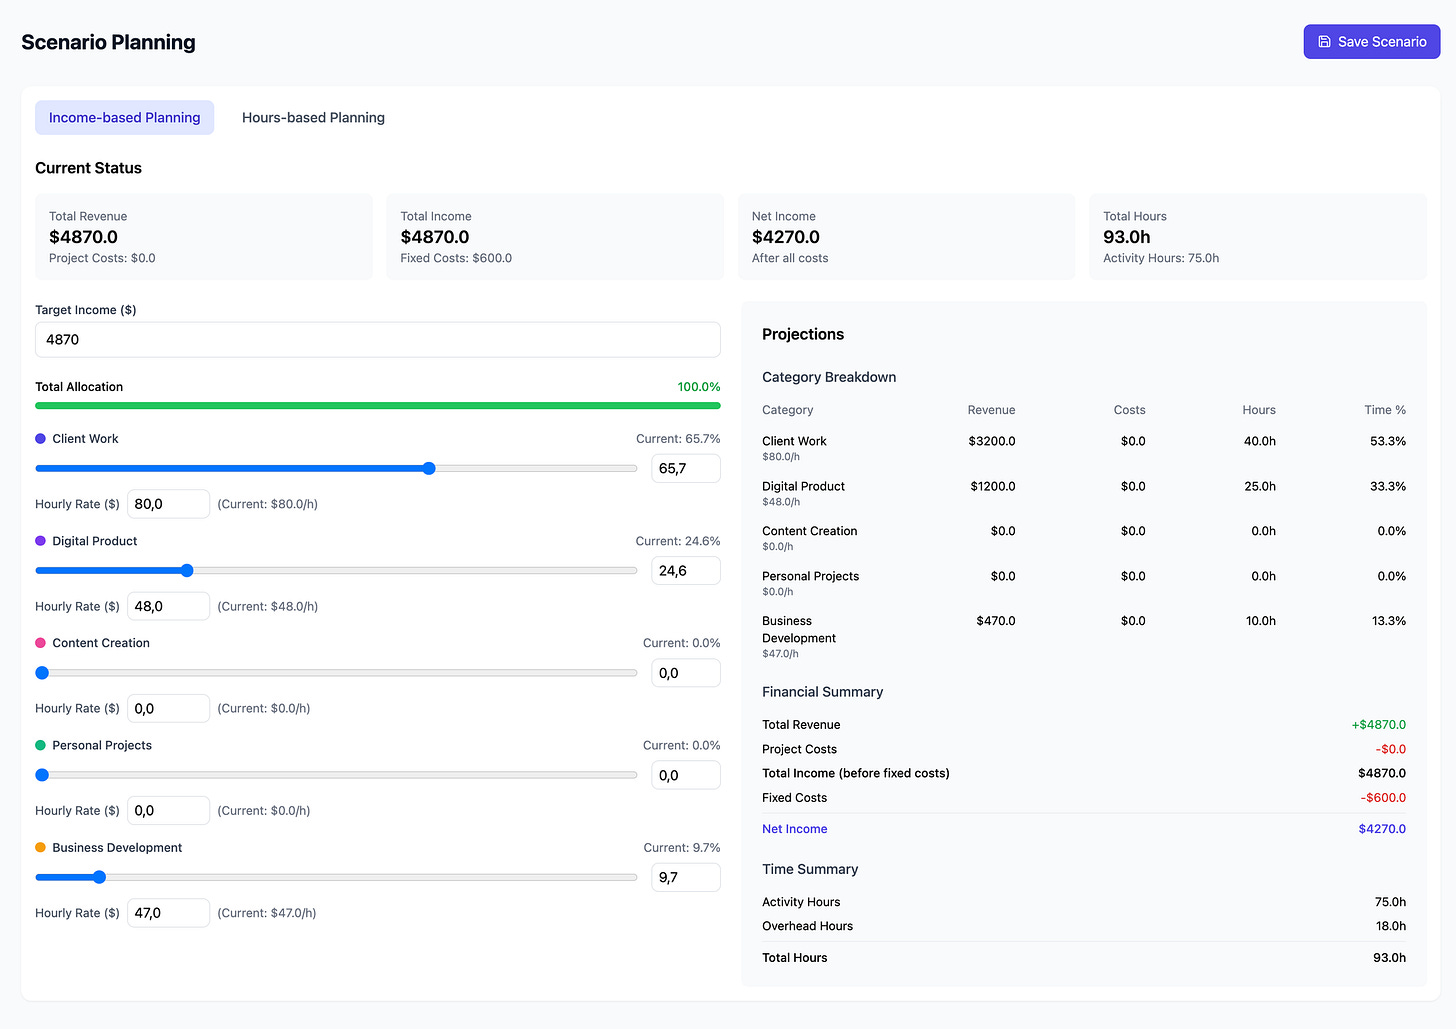Image resolution: width=1456 pixels, height=1029 pixels.
Task: Click the purple dot icon beside Digital Product
Action: point(39,541)
